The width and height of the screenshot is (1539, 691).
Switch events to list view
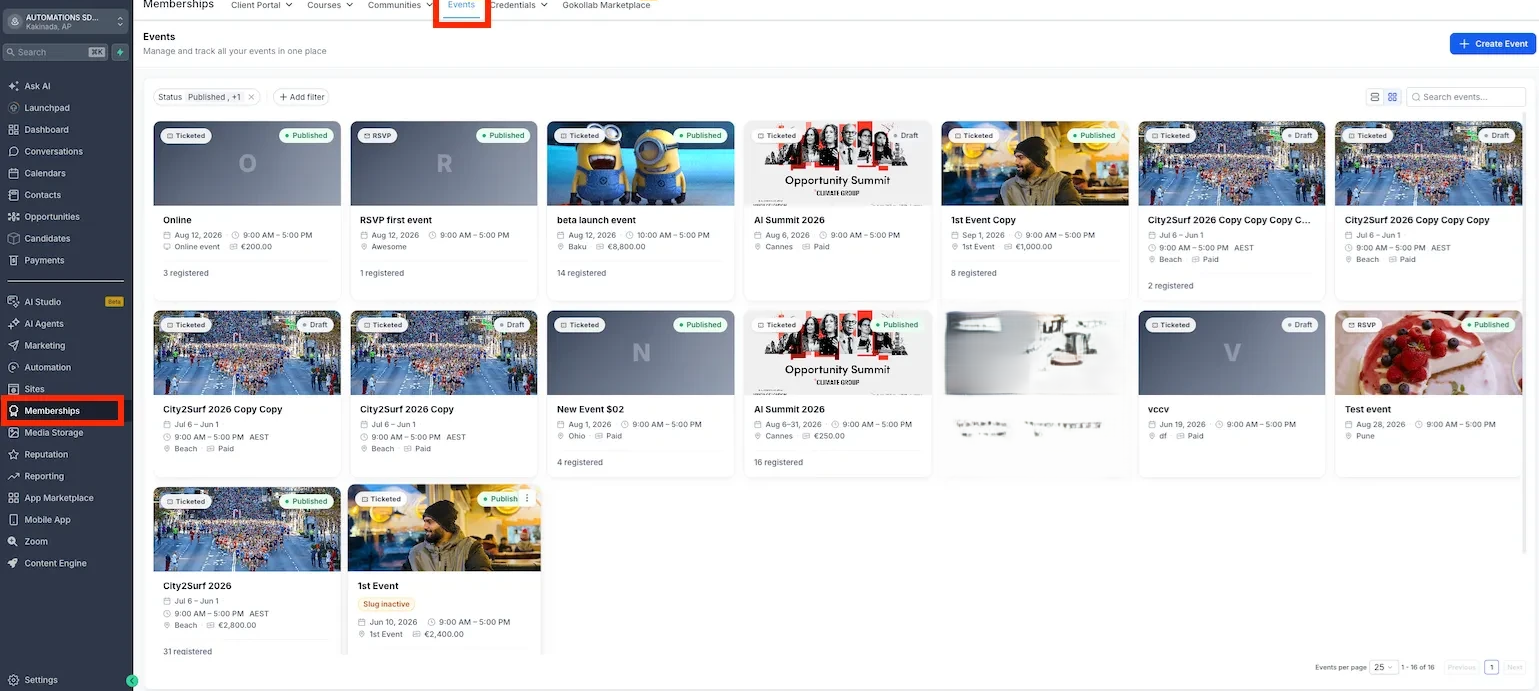pyautogui.click(x=1375, y=97)
